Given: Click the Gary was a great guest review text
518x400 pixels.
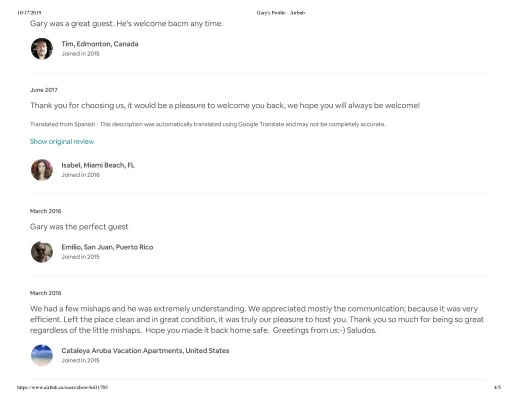Looking at the screenshot, I should [x=127, y=24].
